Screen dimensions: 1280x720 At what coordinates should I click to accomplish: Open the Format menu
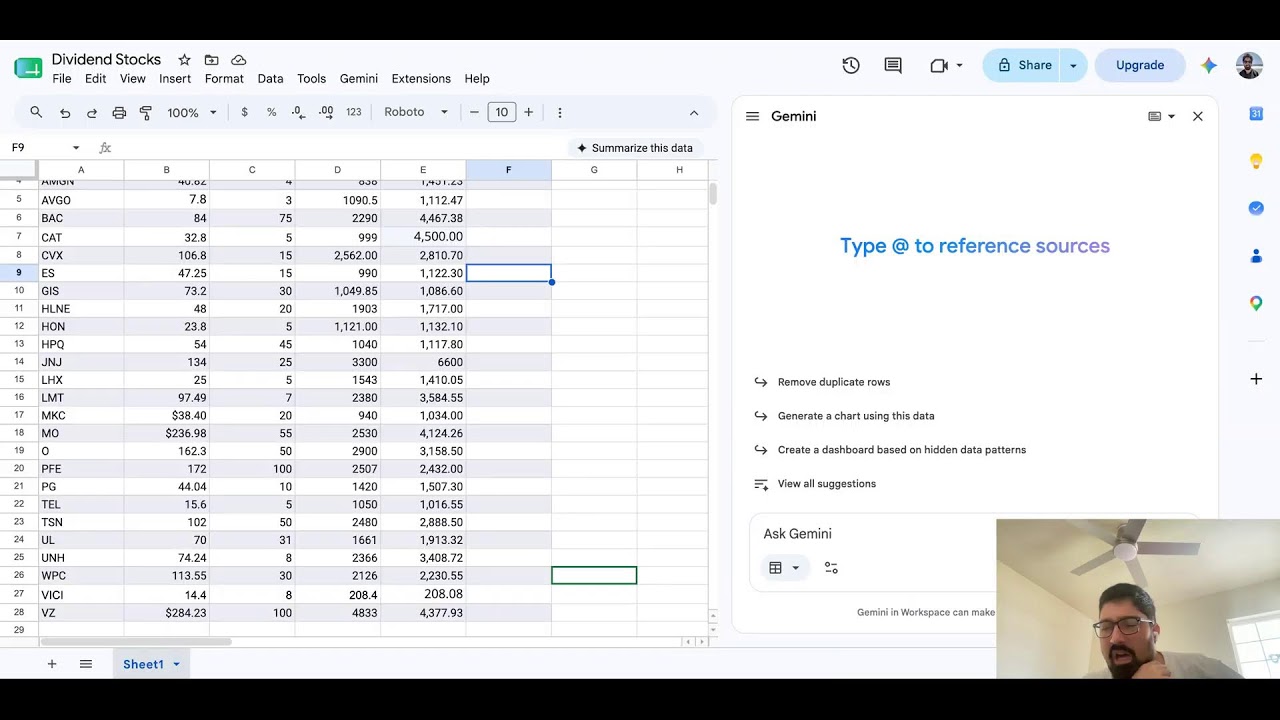point(224,78)
